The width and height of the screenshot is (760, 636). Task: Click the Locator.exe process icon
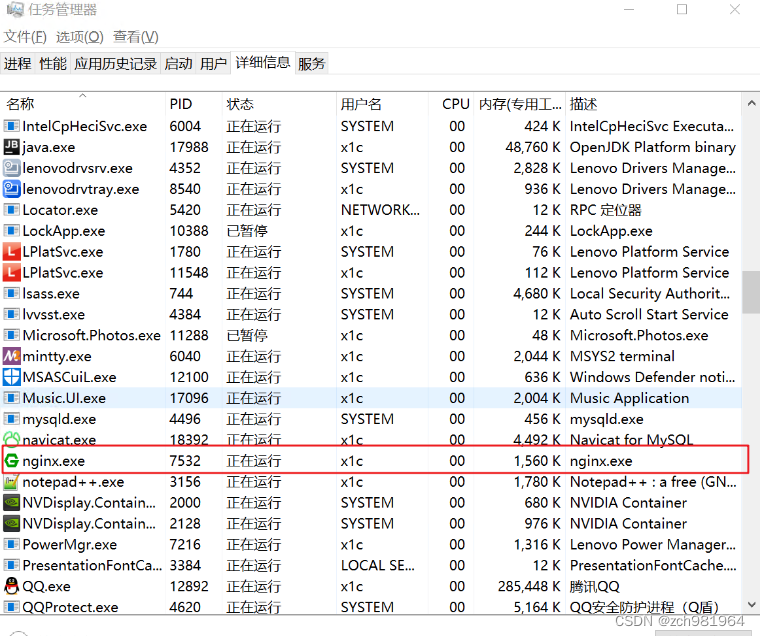click(11, 210)
